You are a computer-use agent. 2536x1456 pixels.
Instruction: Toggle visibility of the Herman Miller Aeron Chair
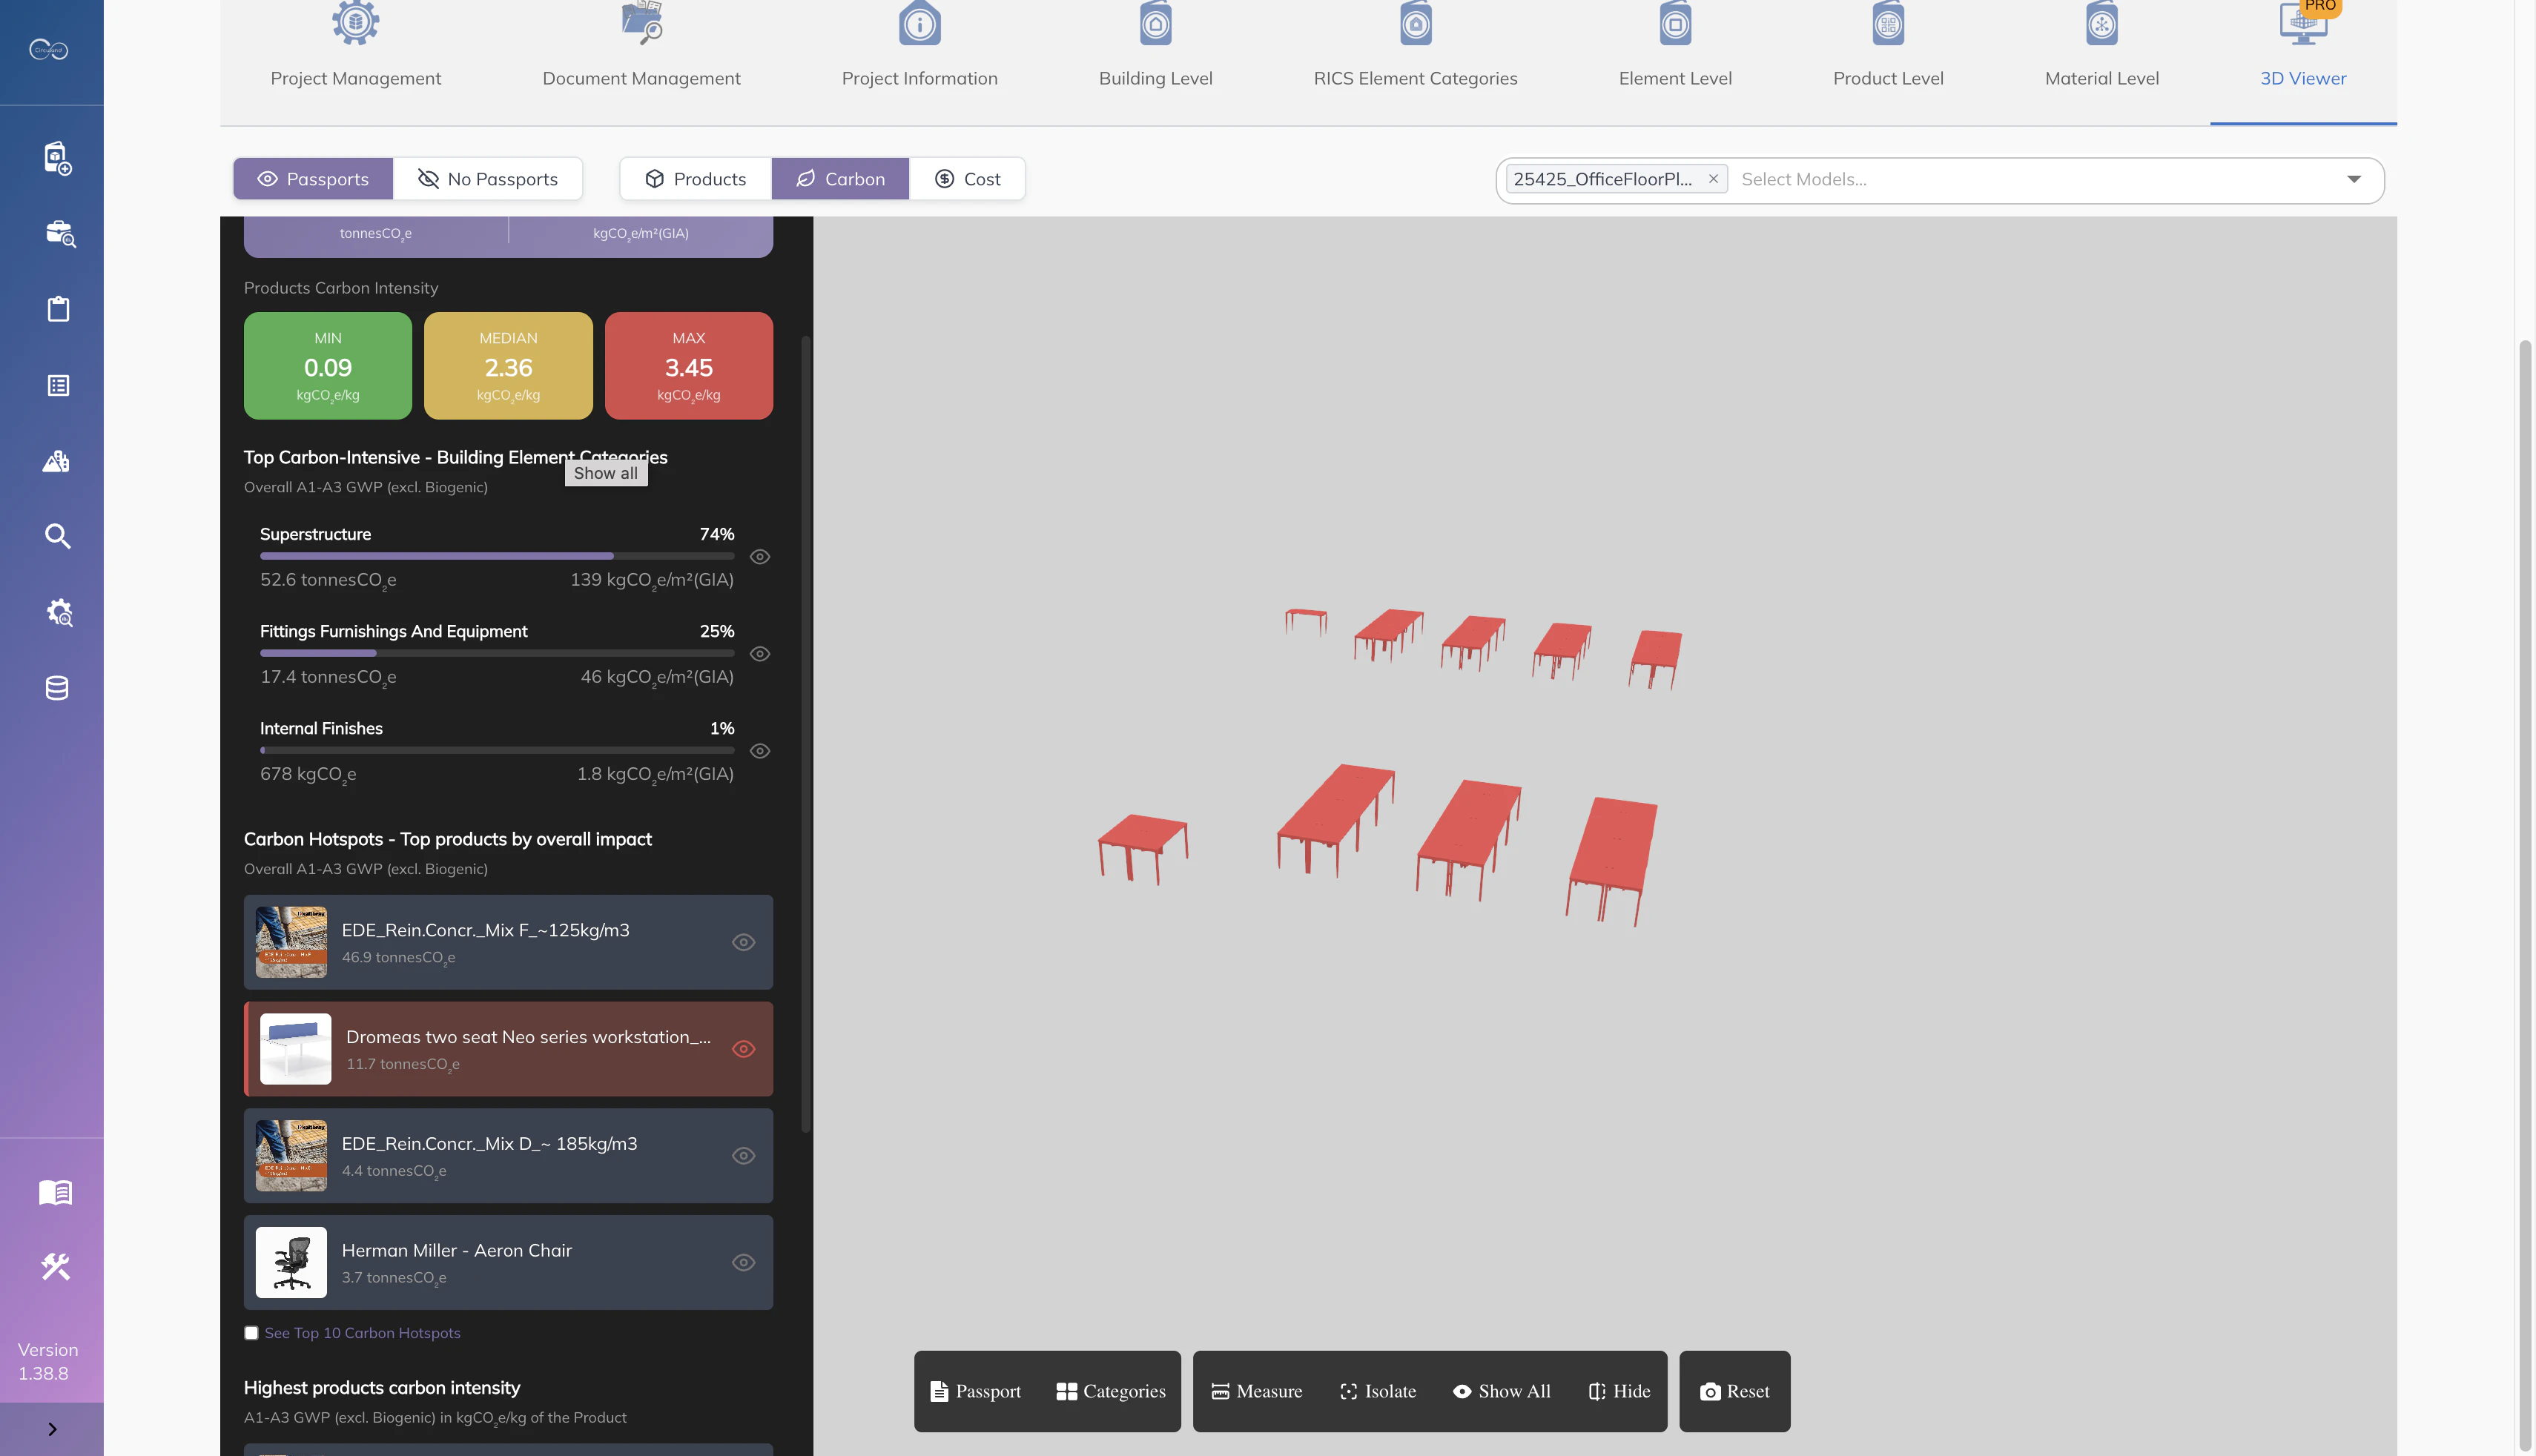pyautogui.click(x=744, y=1263)
